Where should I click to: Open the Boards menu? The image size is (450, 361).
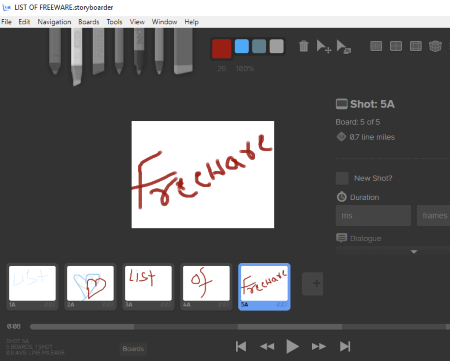pyautogui.click(x=89, y=22)
